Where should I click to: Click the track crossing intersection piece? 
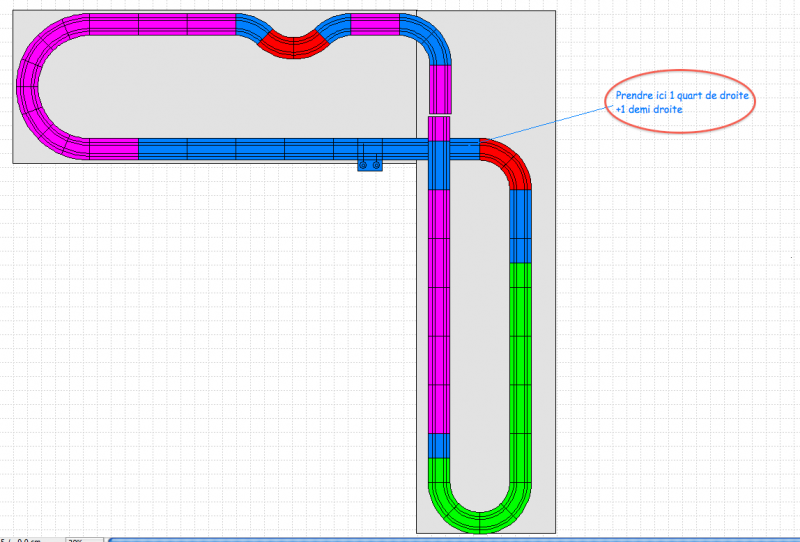click(440, 149)
